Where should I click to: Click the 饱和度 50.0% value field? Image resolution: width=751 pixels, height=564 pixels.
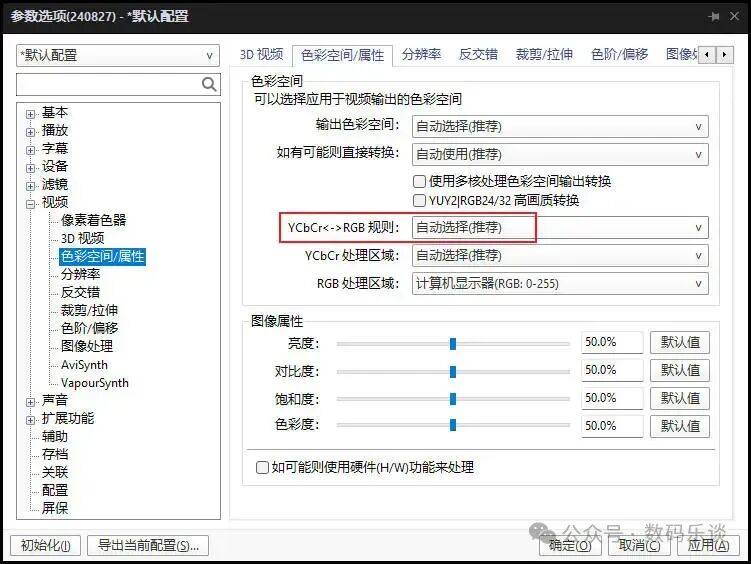[x=612, y=398]
